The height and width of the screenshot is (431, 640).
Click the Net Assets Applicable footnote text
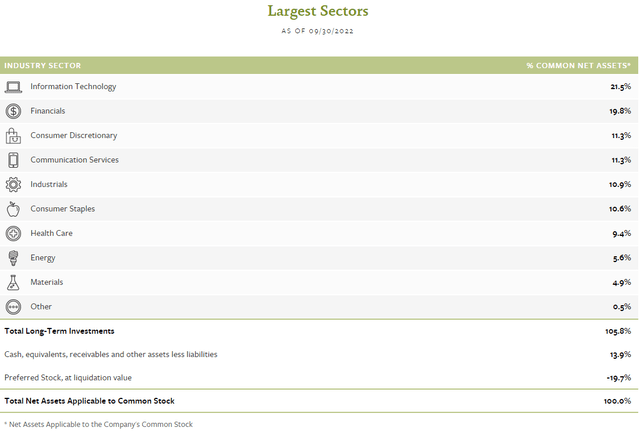click(x=98, y=424)
